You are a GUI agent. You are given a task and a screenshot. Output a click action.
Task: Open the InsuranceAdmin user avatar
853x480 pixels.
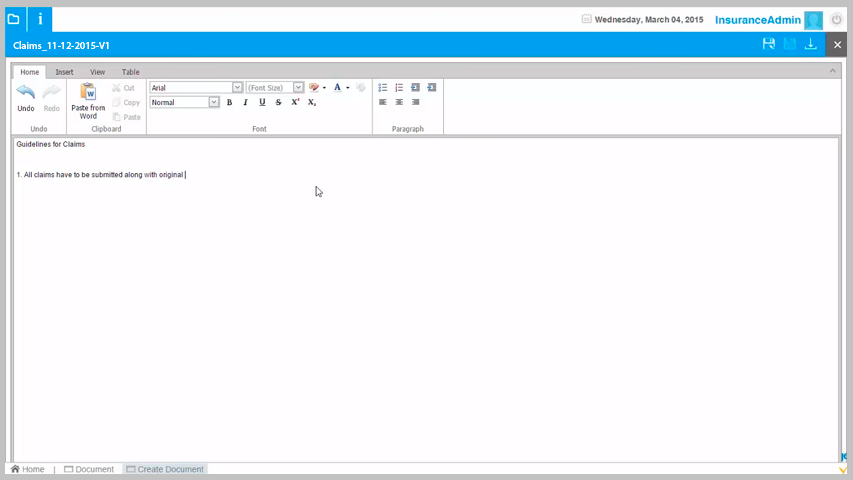[814, 20]
